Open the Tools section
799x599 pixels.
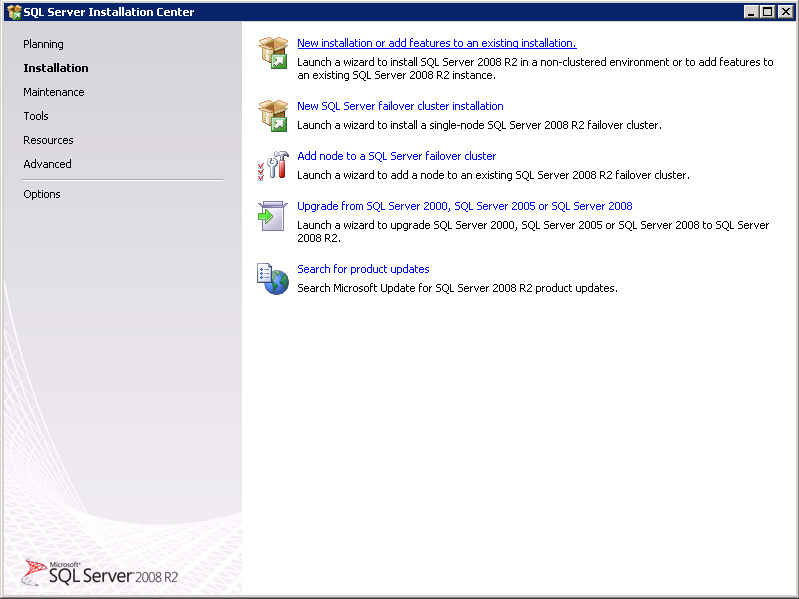[36, 116]
